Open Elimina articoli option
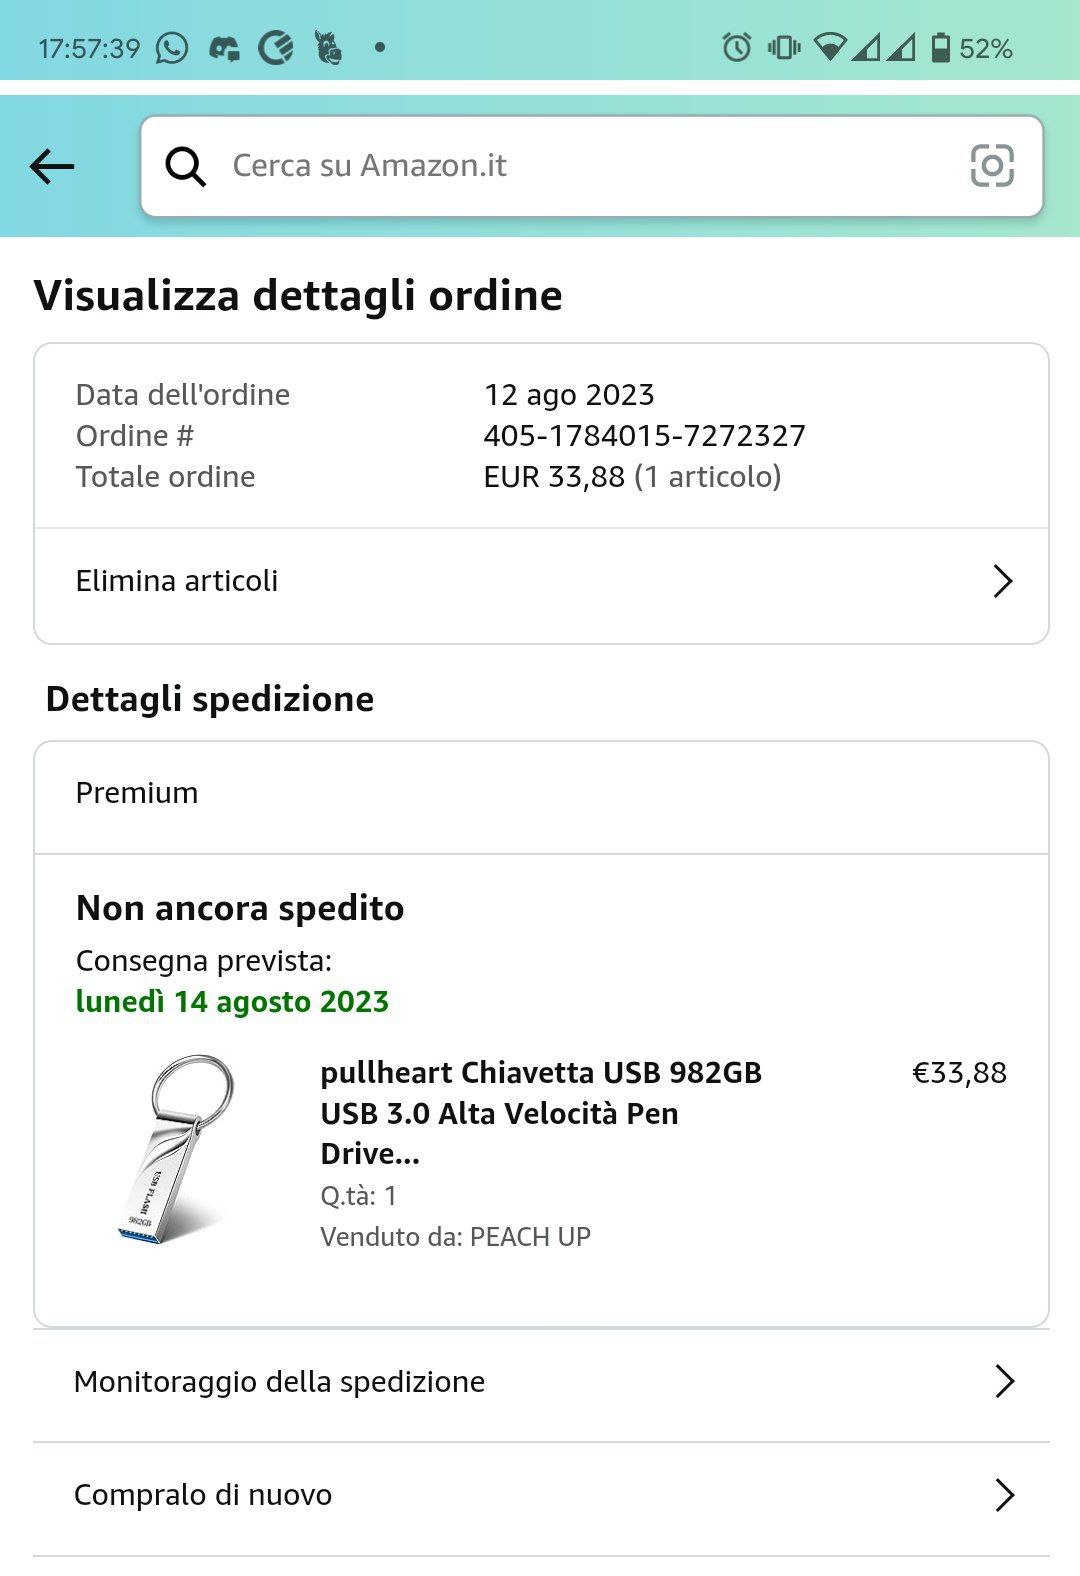The height and width of the screenshot is (1576, 1080). point(177,581)
